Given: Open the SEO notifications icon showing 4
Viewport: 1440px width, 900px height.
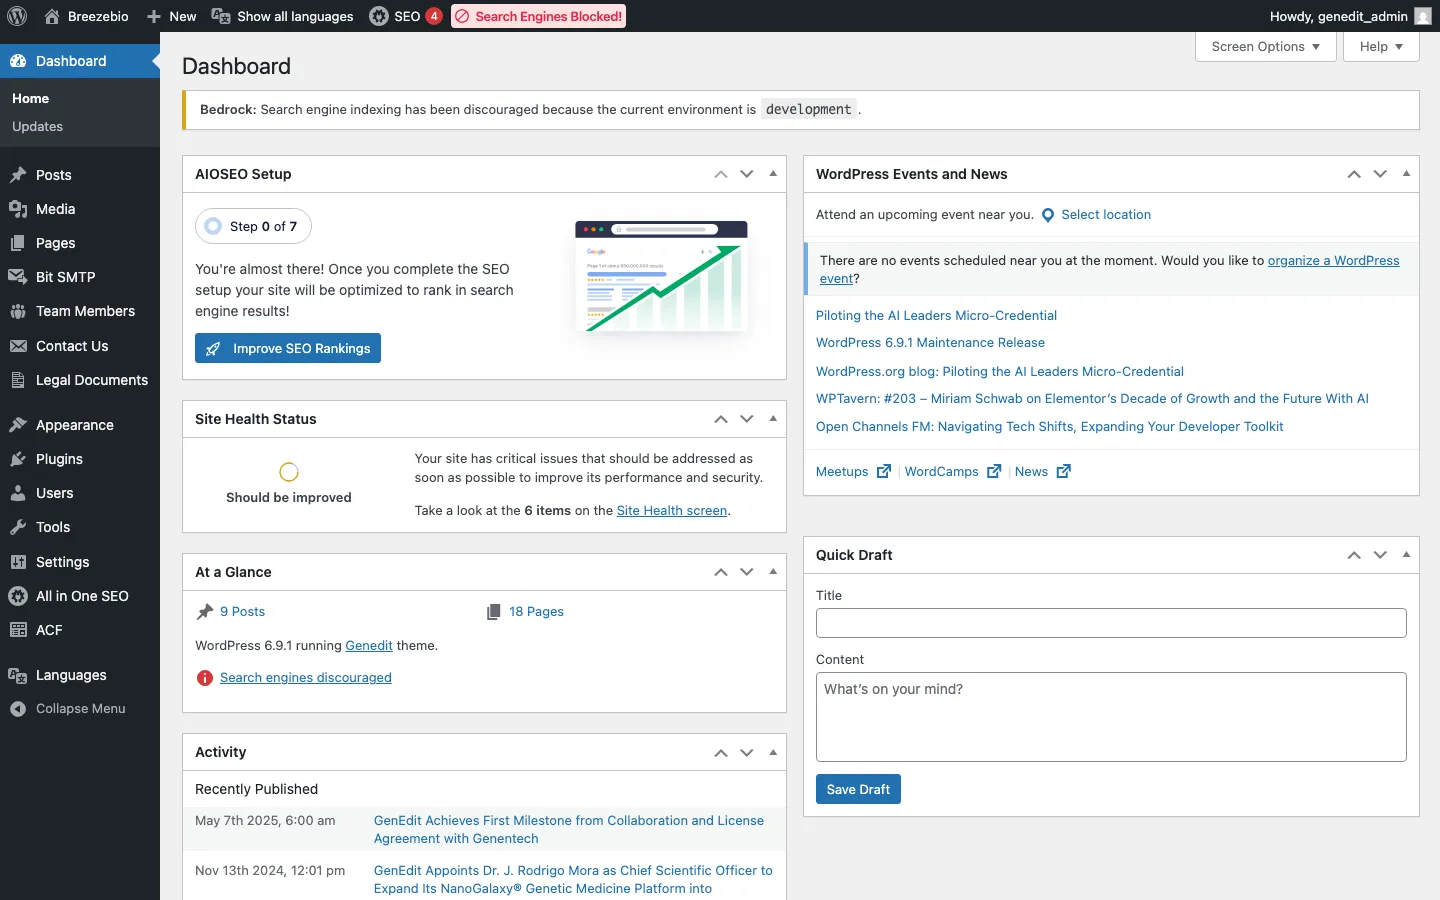Looking at the screenshot, I should (x=405, y=16).
